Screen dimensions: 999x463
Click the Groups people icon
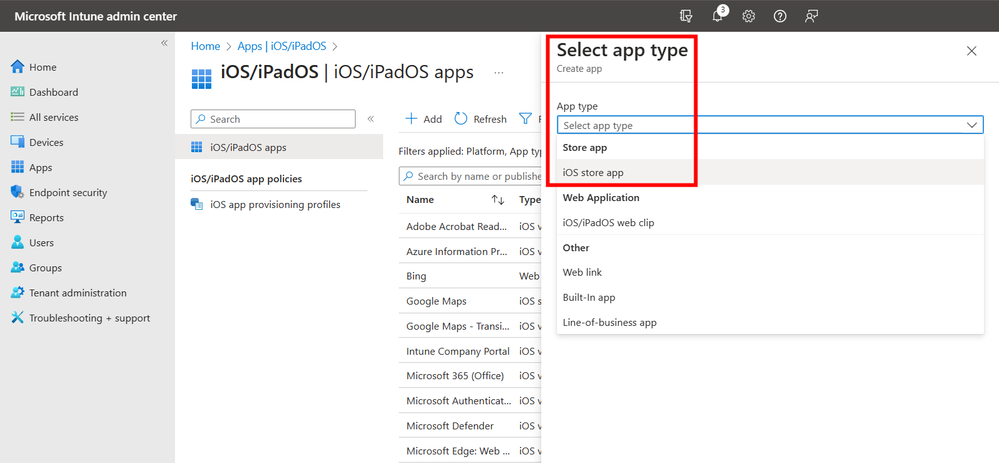pyautogui.click(x=17, y=268)
